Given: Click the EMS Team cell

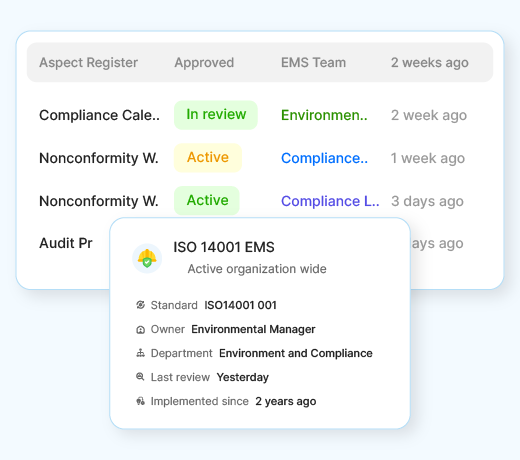Looking at the screenshot, I should [x=313, y=62].
